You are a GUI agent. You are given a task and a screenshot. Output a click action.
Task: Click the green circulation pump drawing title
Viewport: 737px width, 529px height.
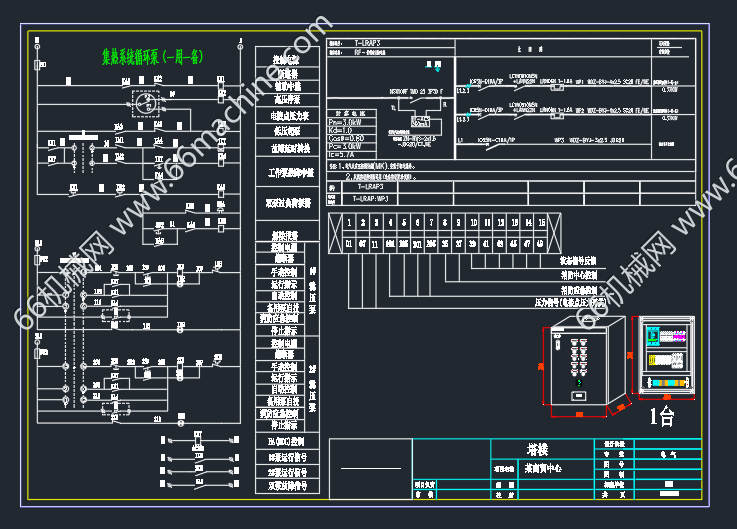coord(152,58)
